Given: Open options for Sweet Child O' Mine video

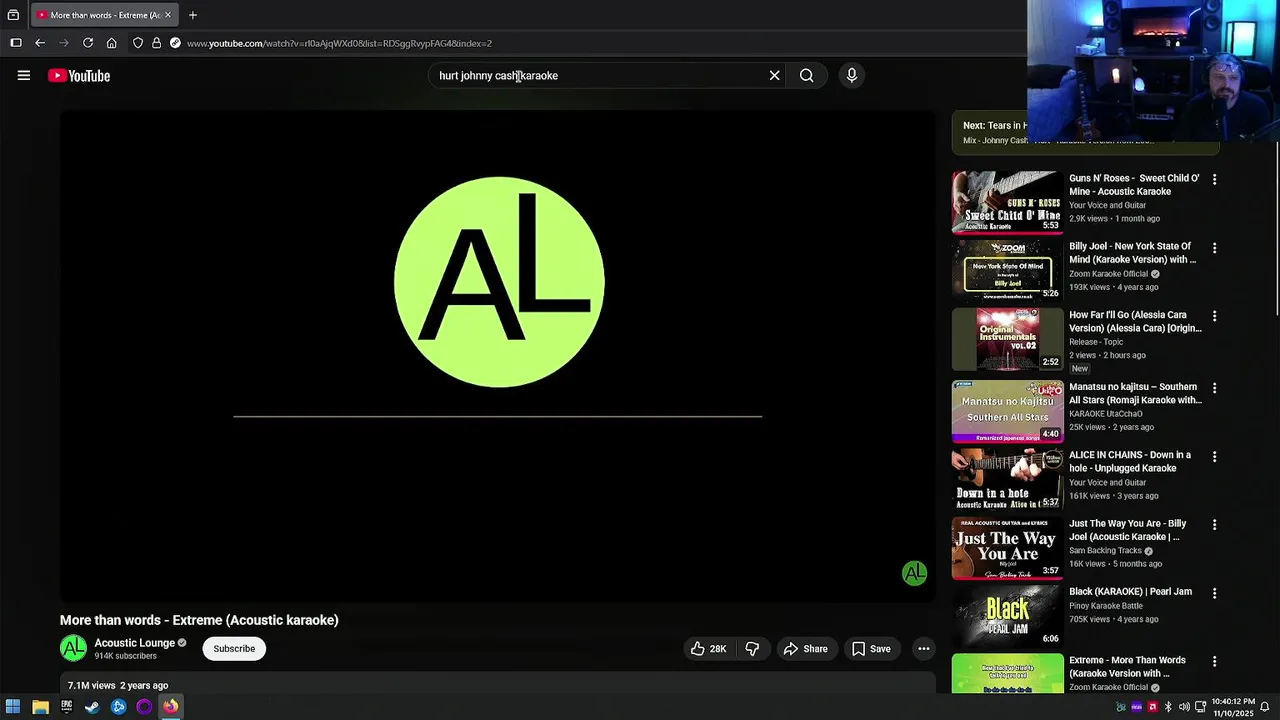Looking at the screenshot, I should (1214, 179).
